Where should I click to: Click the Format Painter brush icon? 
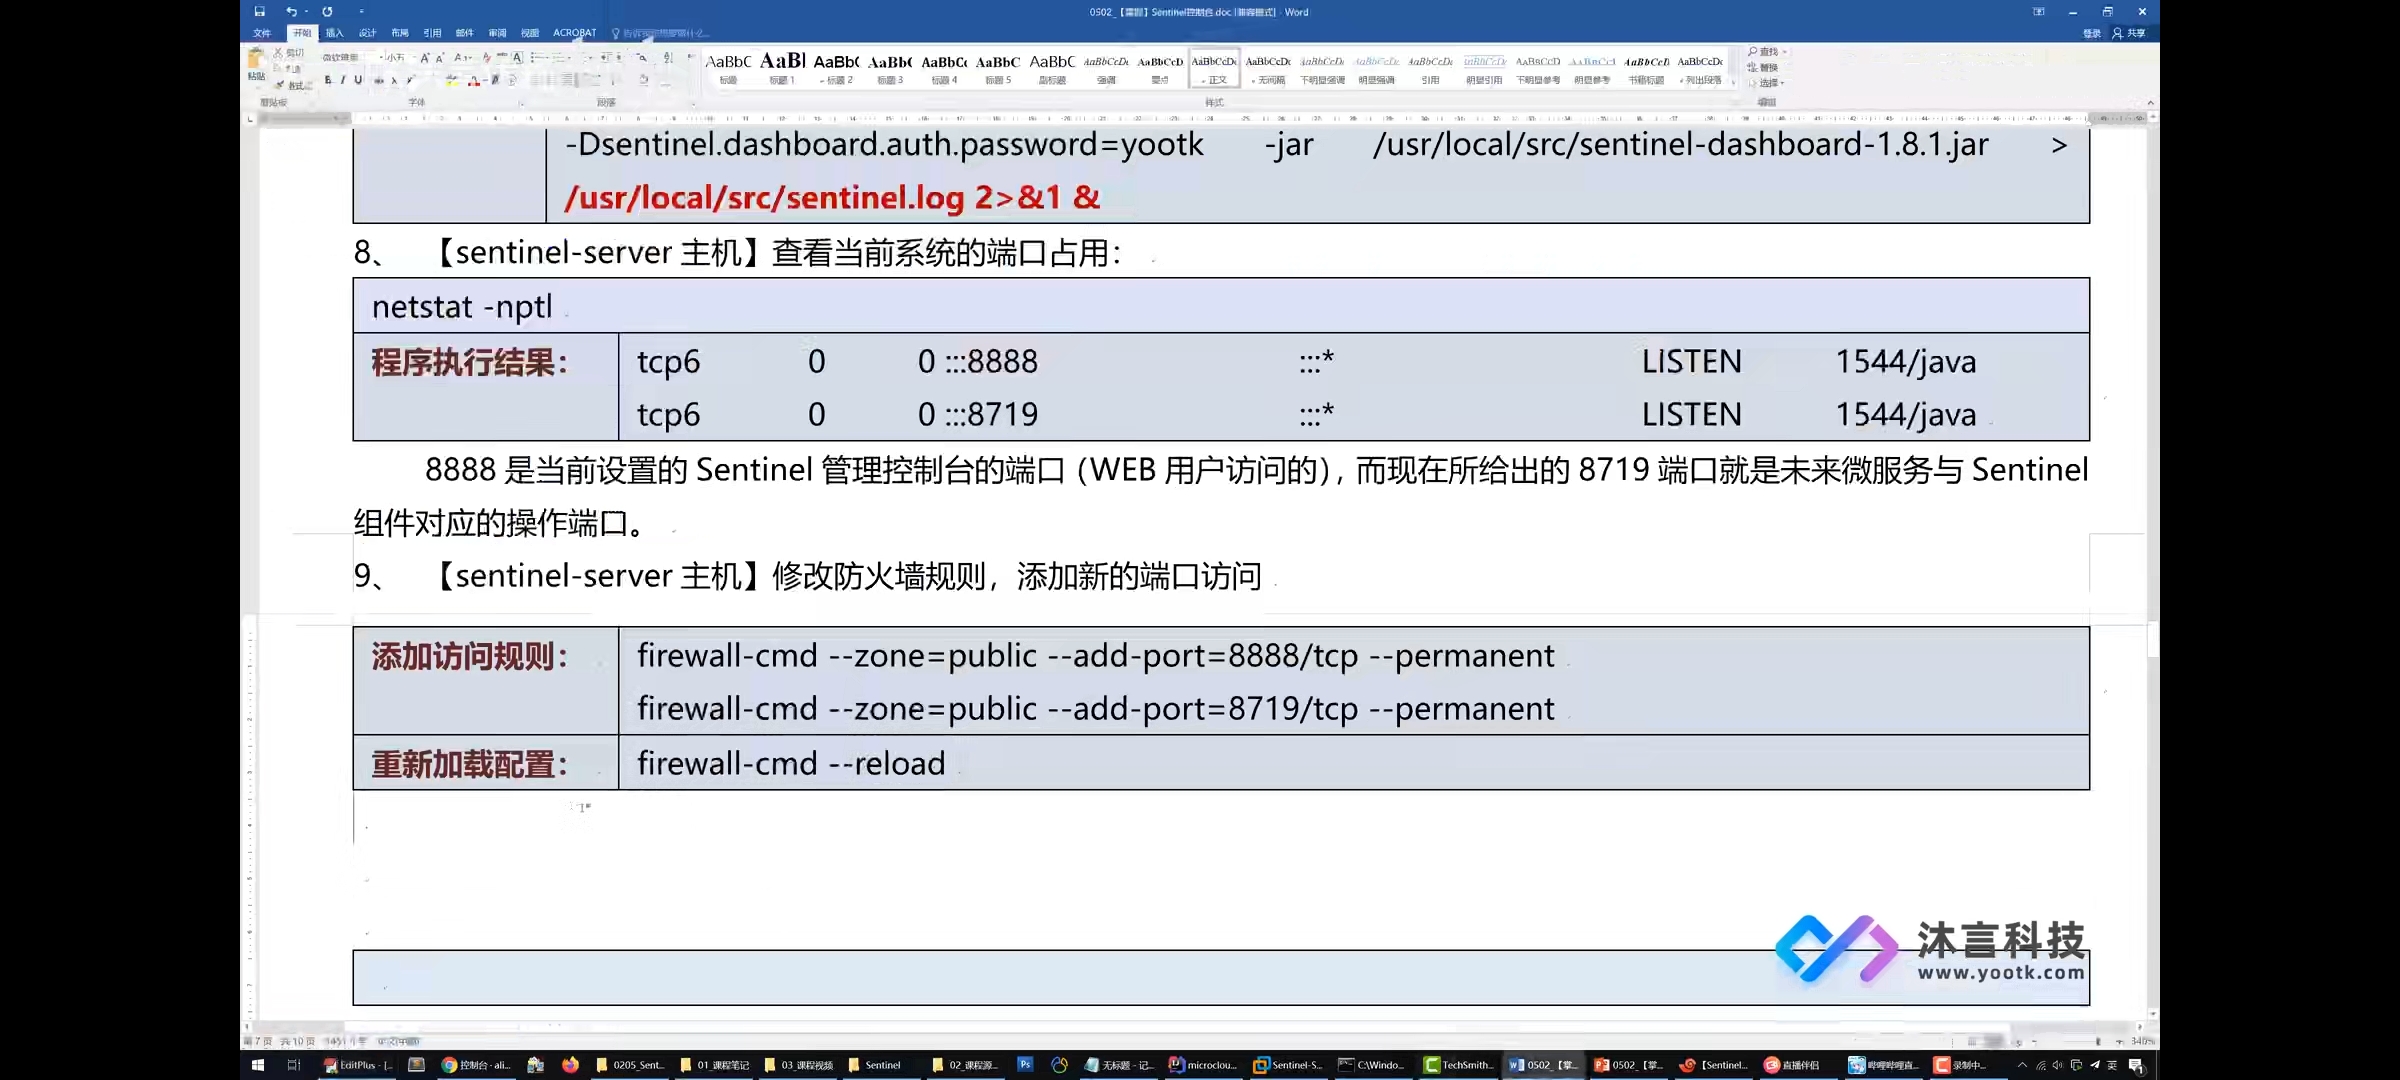click(x=280, y=85)
